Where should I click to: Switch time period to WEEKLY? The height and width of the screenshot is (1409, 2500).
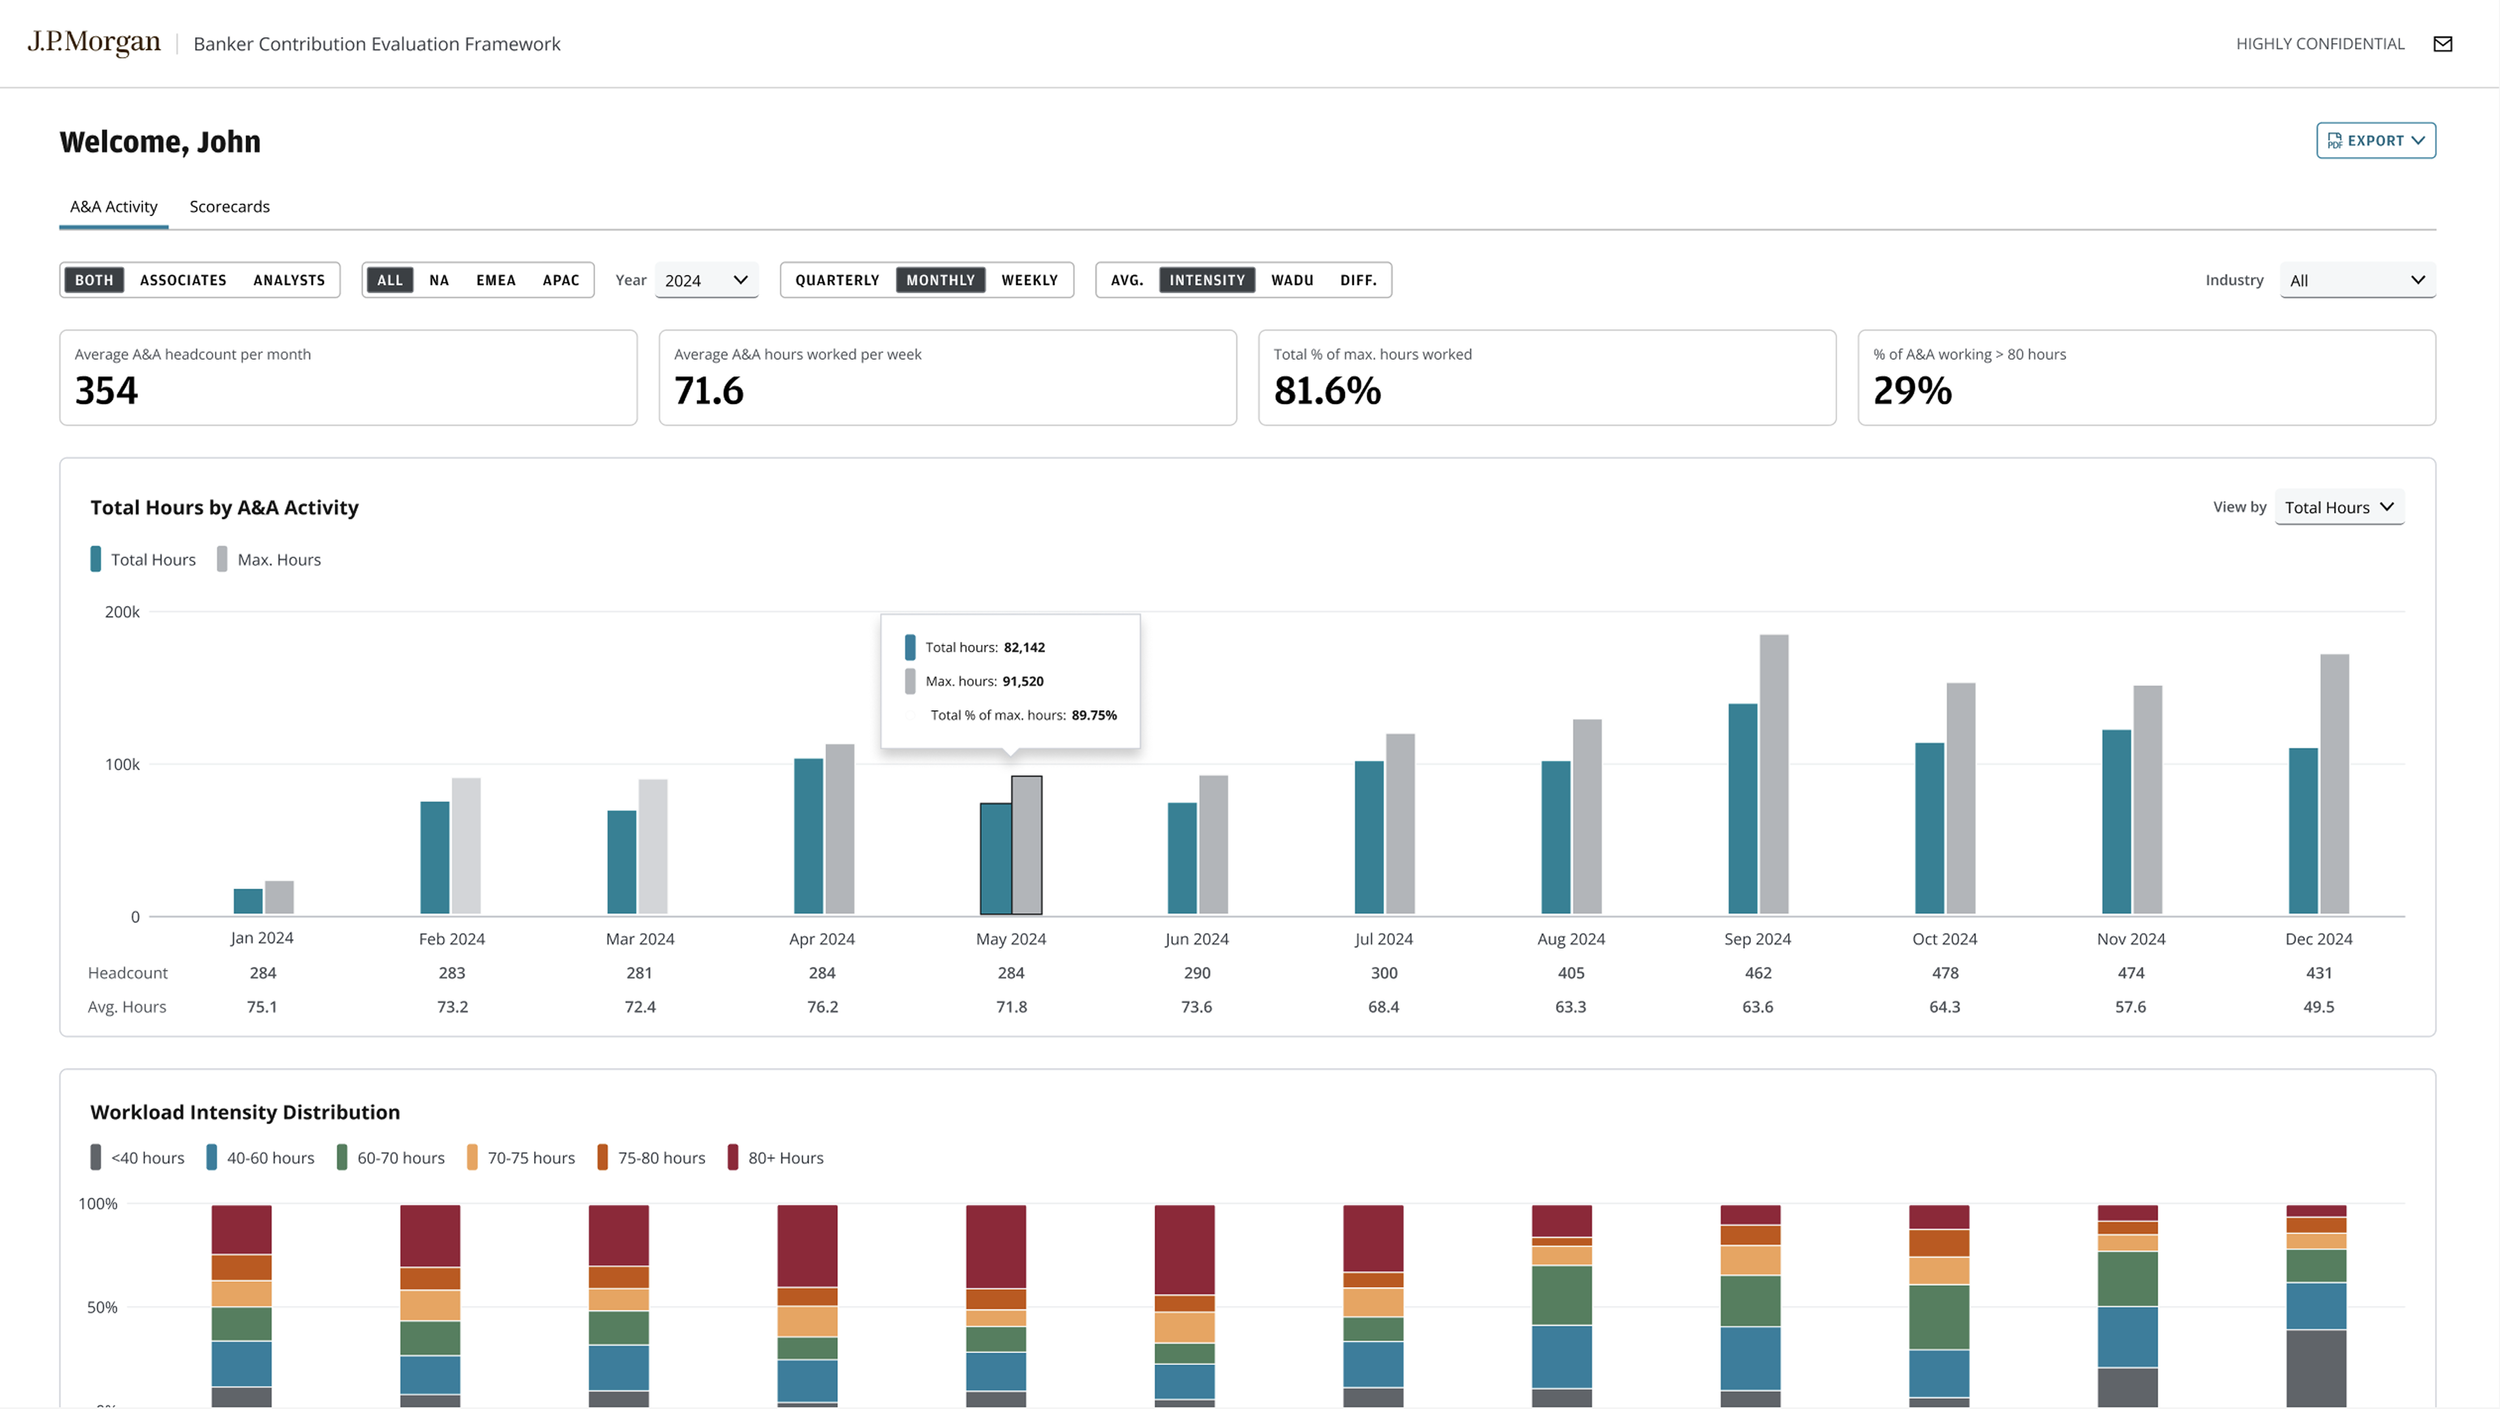1029,280
